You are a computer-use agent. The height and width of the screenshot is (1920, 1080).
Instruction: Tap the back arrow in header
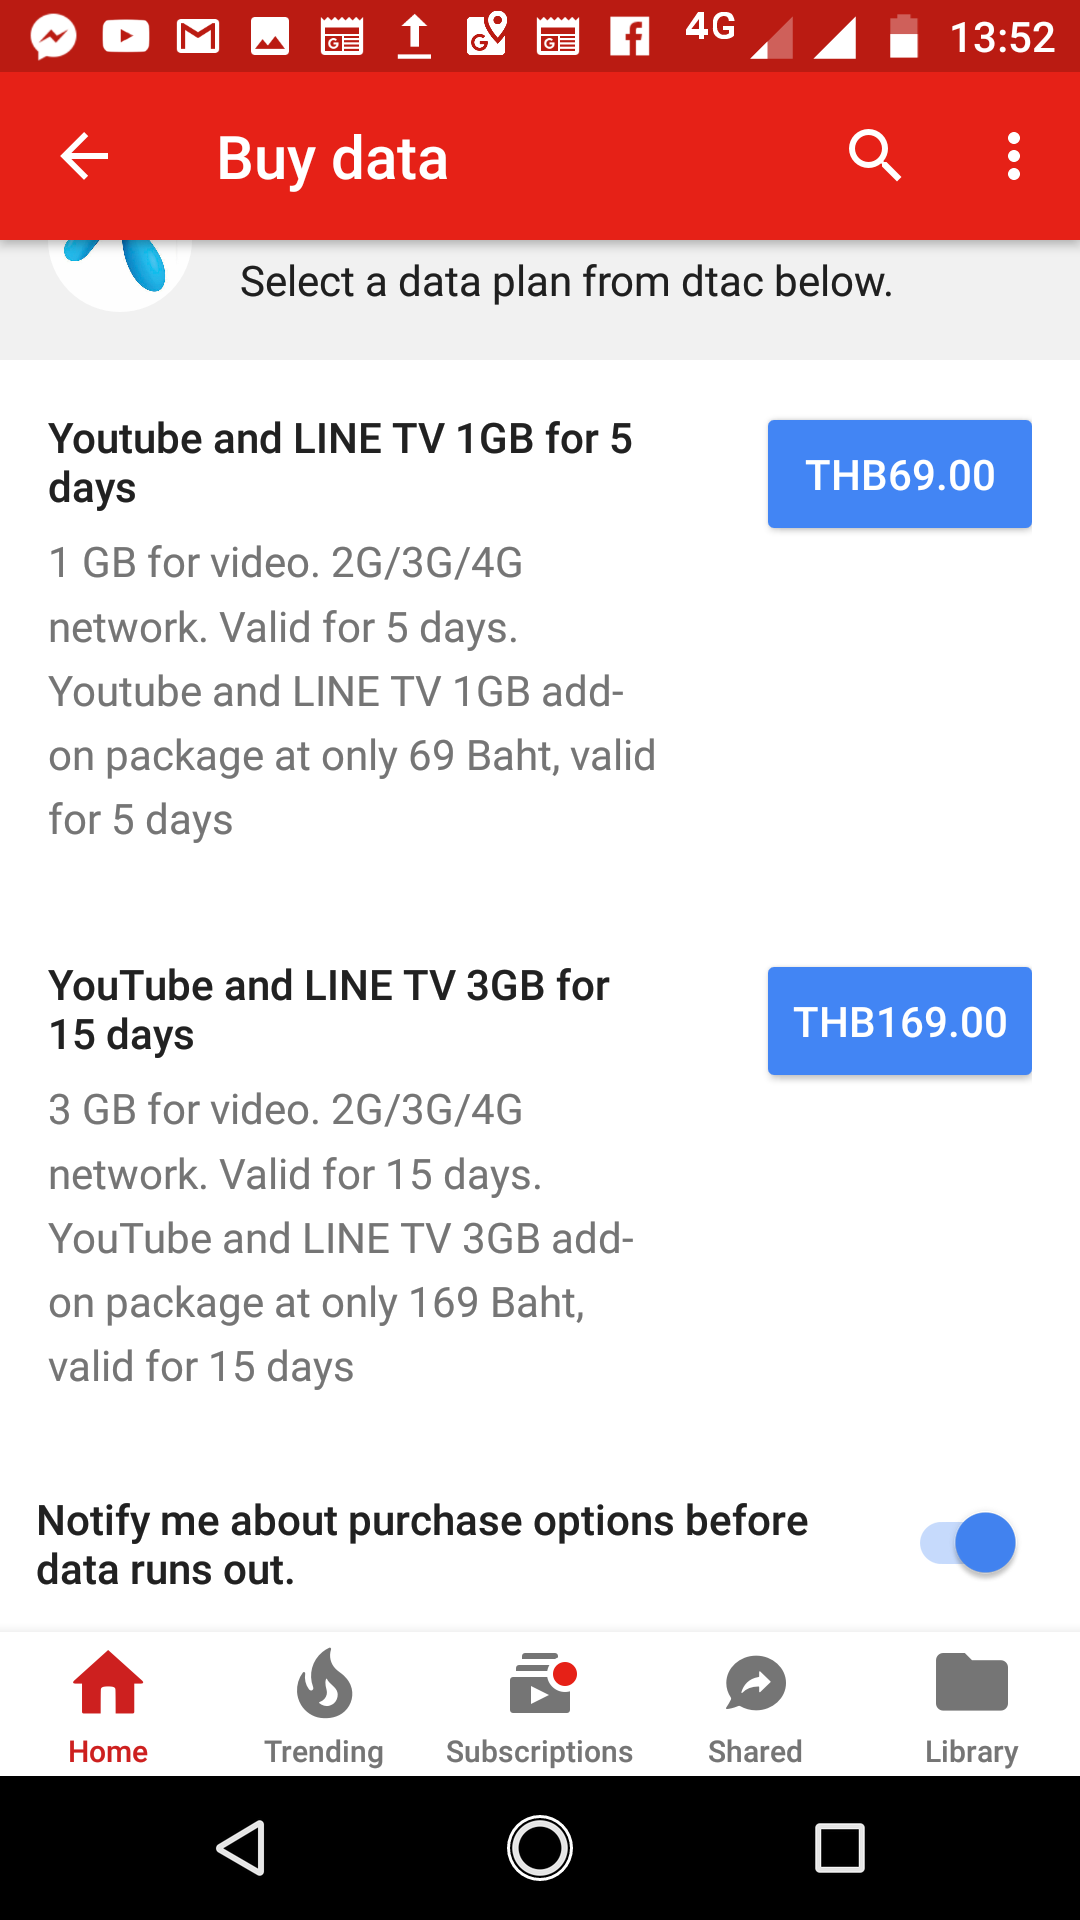click(84, 157)
